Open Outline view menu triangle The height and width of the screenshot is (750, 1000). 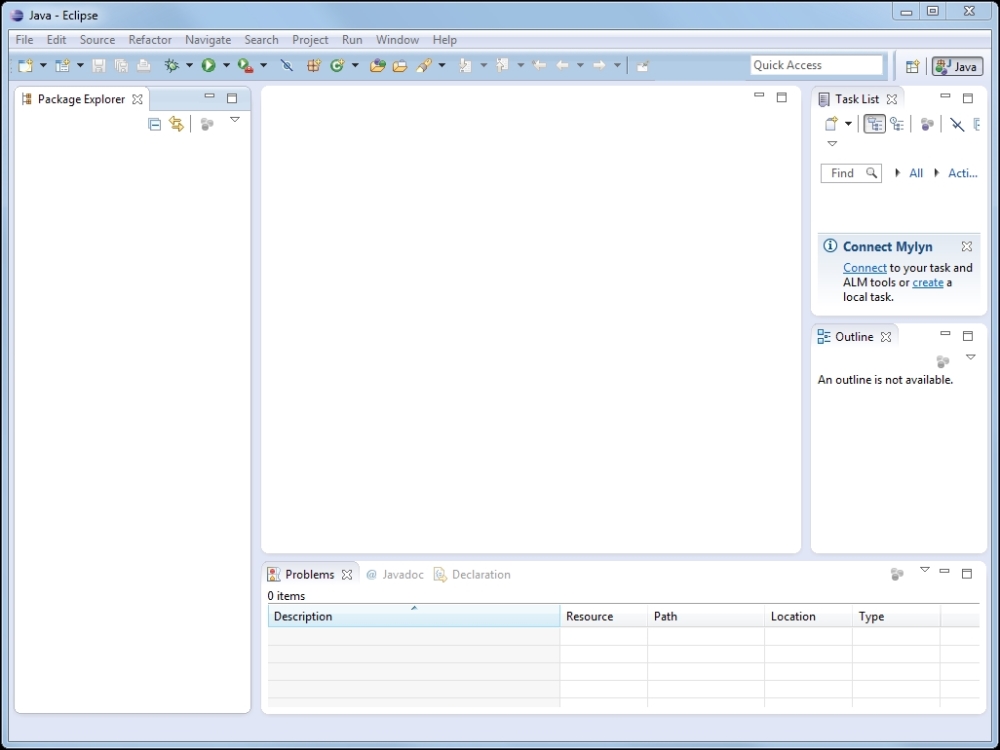click(971, 357)
